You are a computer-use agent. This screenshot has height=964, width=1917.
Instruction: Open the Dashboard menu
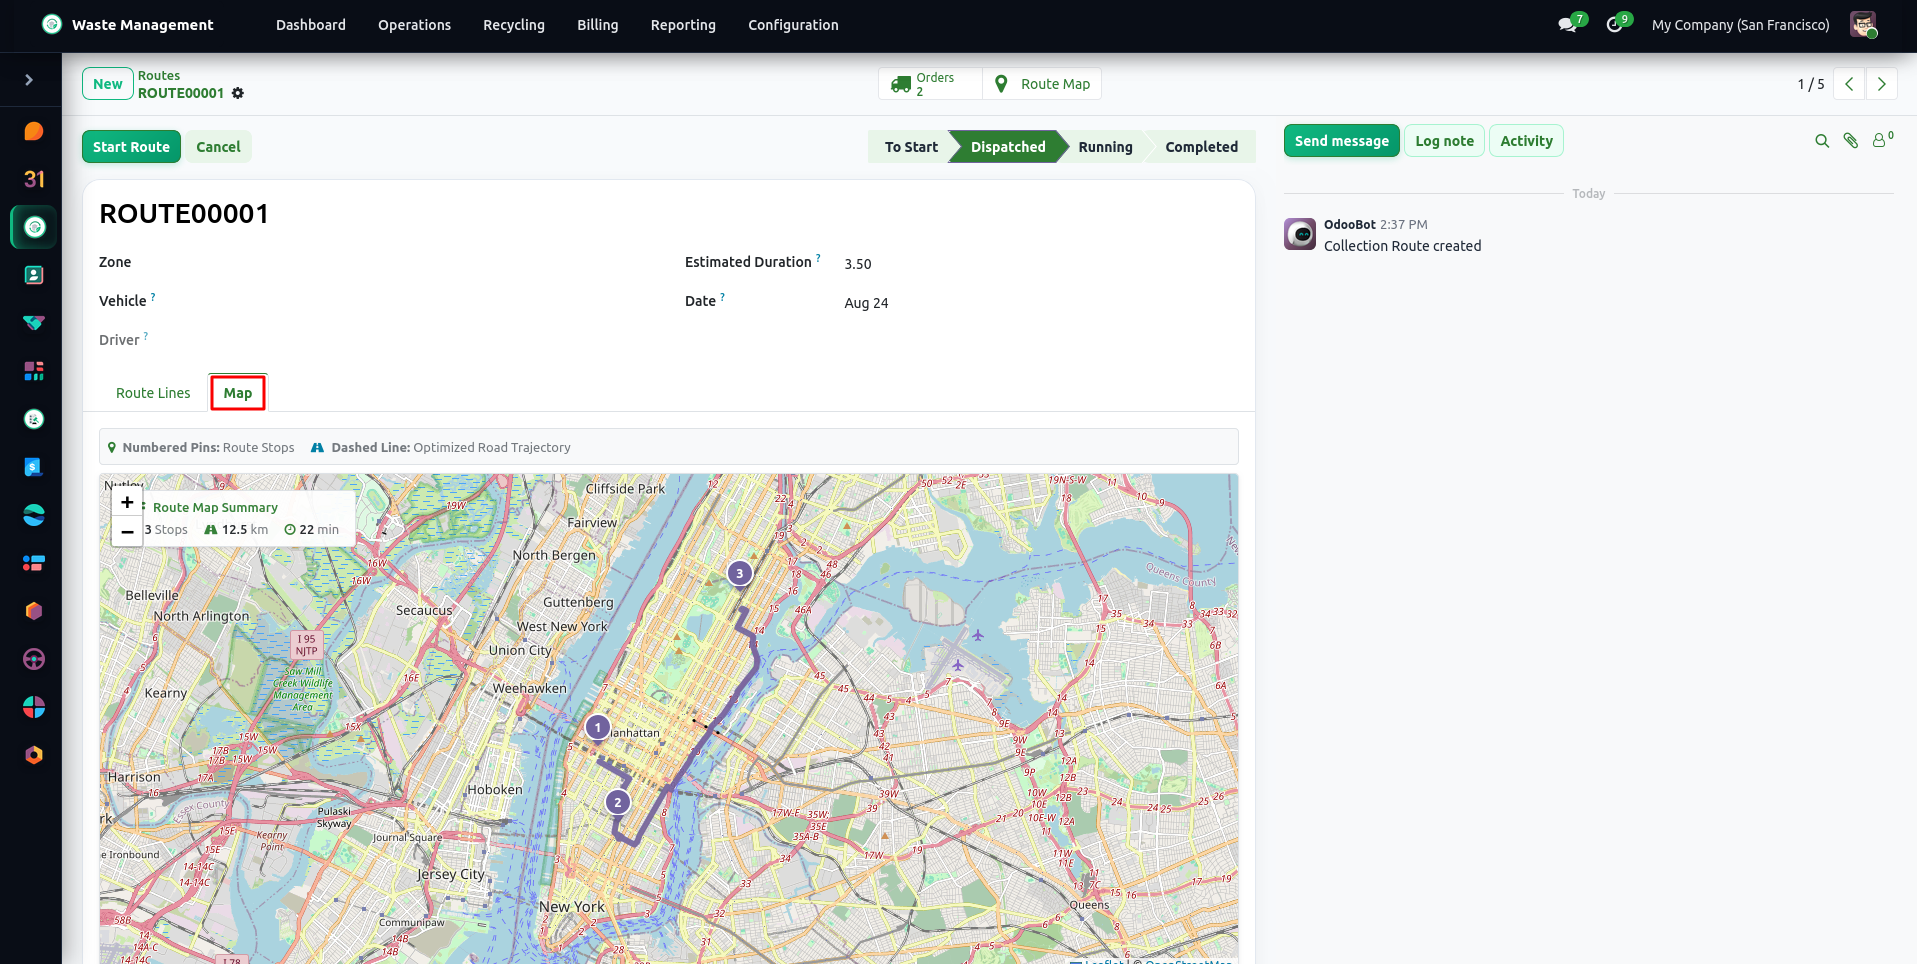click(311, 25)
